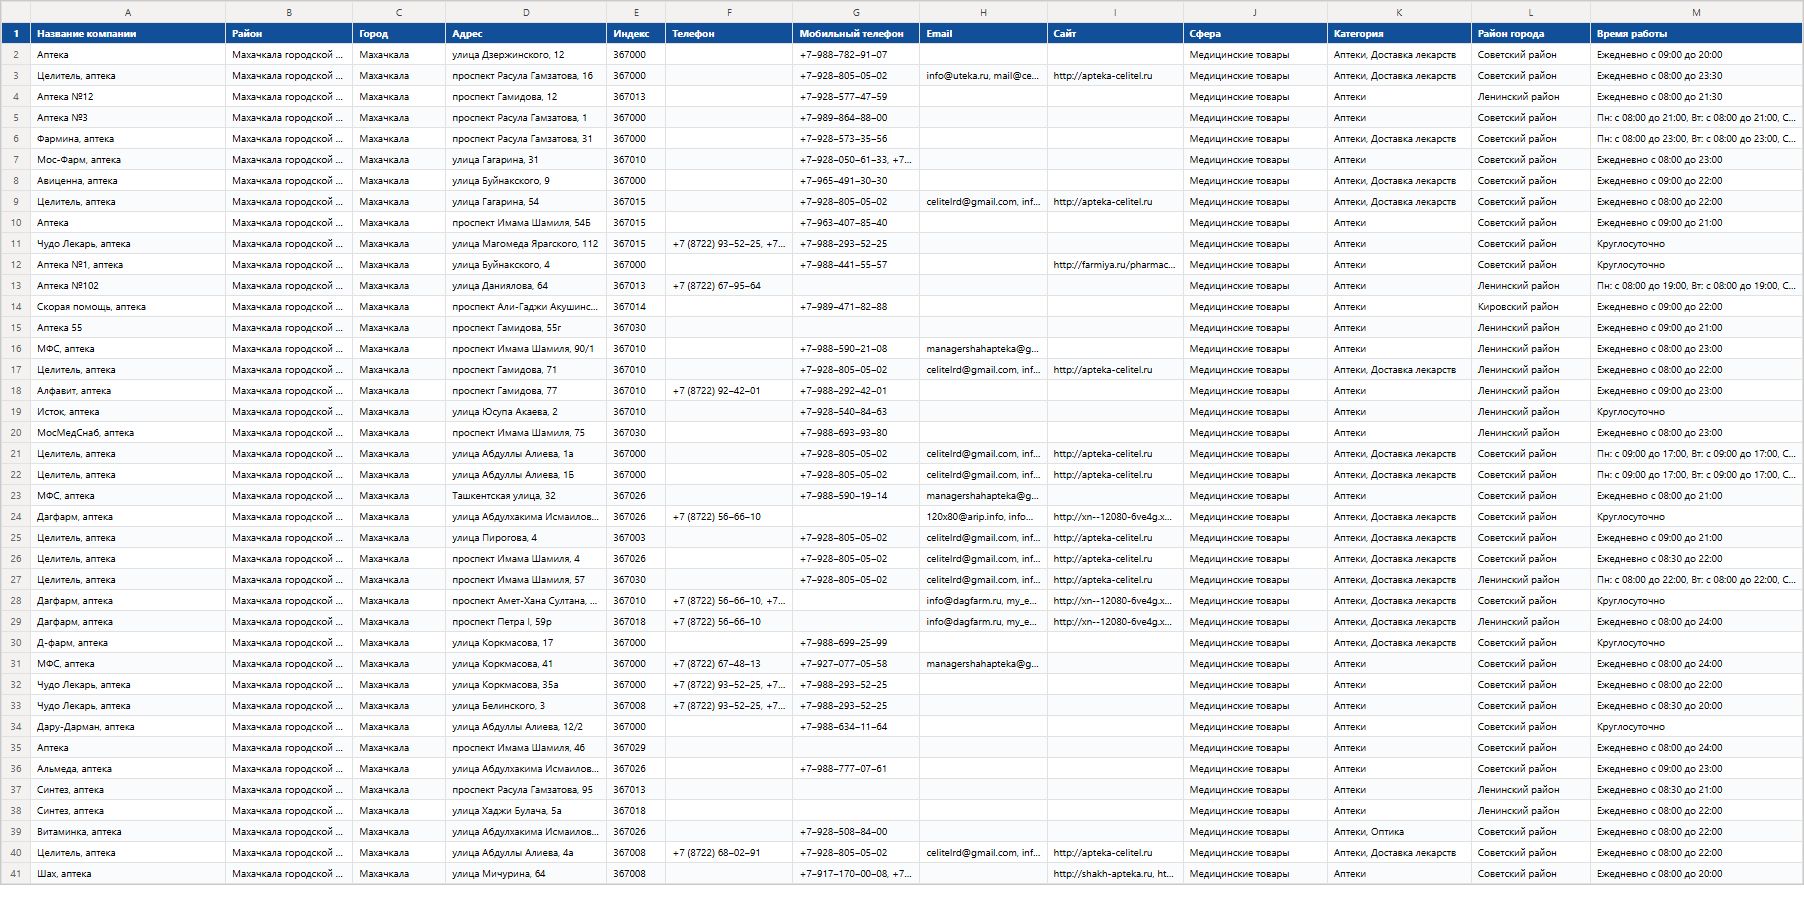Click the 'Район города' header cell
This screenshot has height=902, width=1804.
pyautogui.click(x=1531, y=34)
